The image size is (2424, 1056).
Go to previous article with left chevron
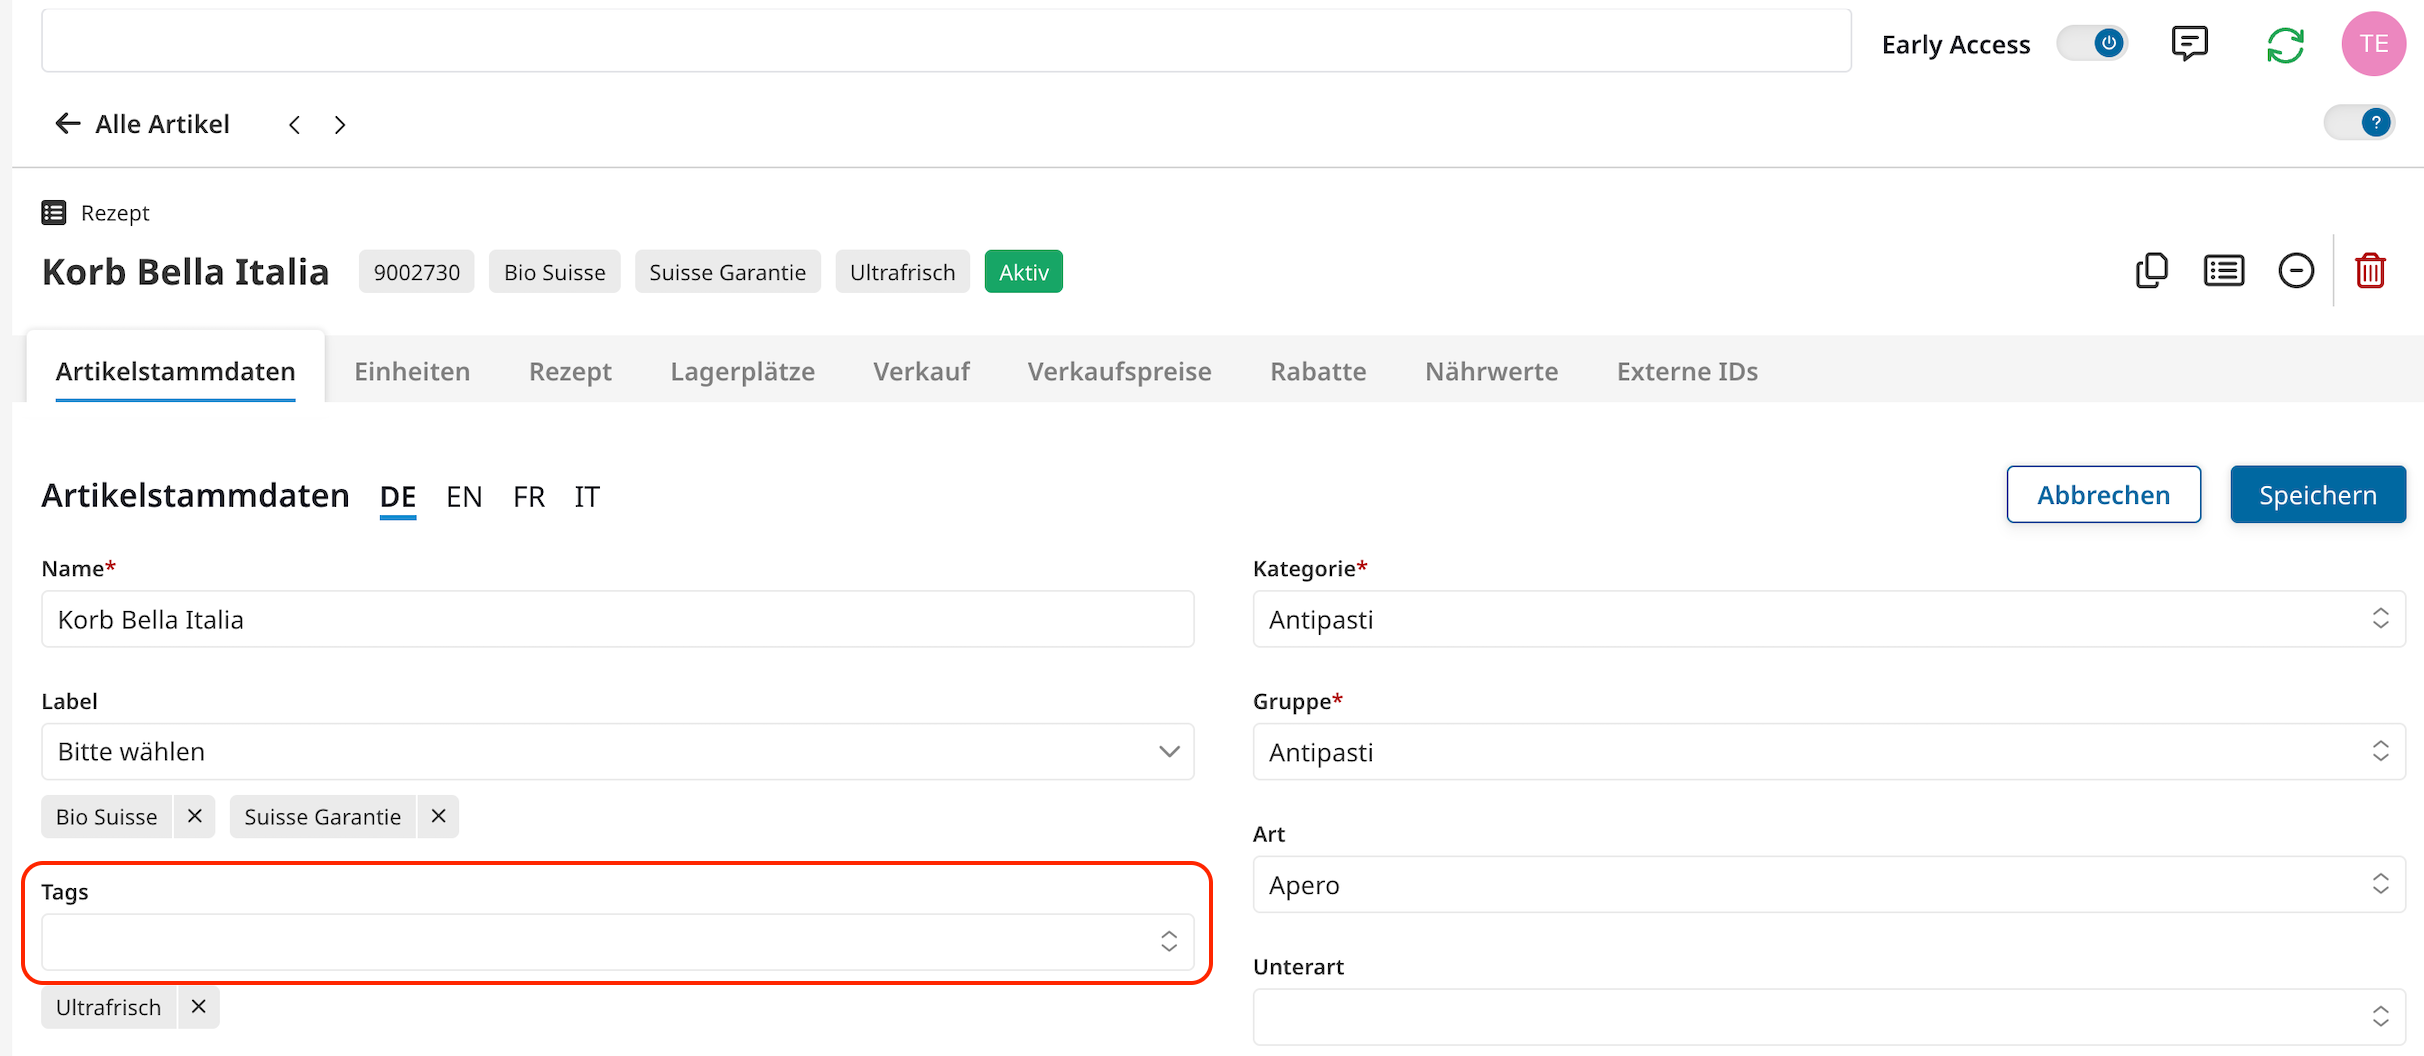point(294,125)
